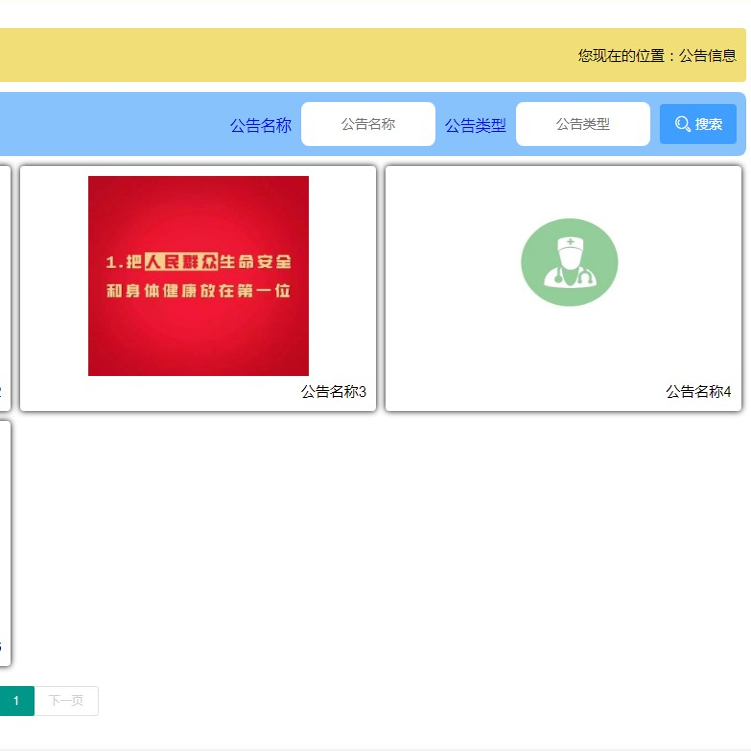
Task: Open the red slogan announcement image
Action: click(x=198, y=276)
